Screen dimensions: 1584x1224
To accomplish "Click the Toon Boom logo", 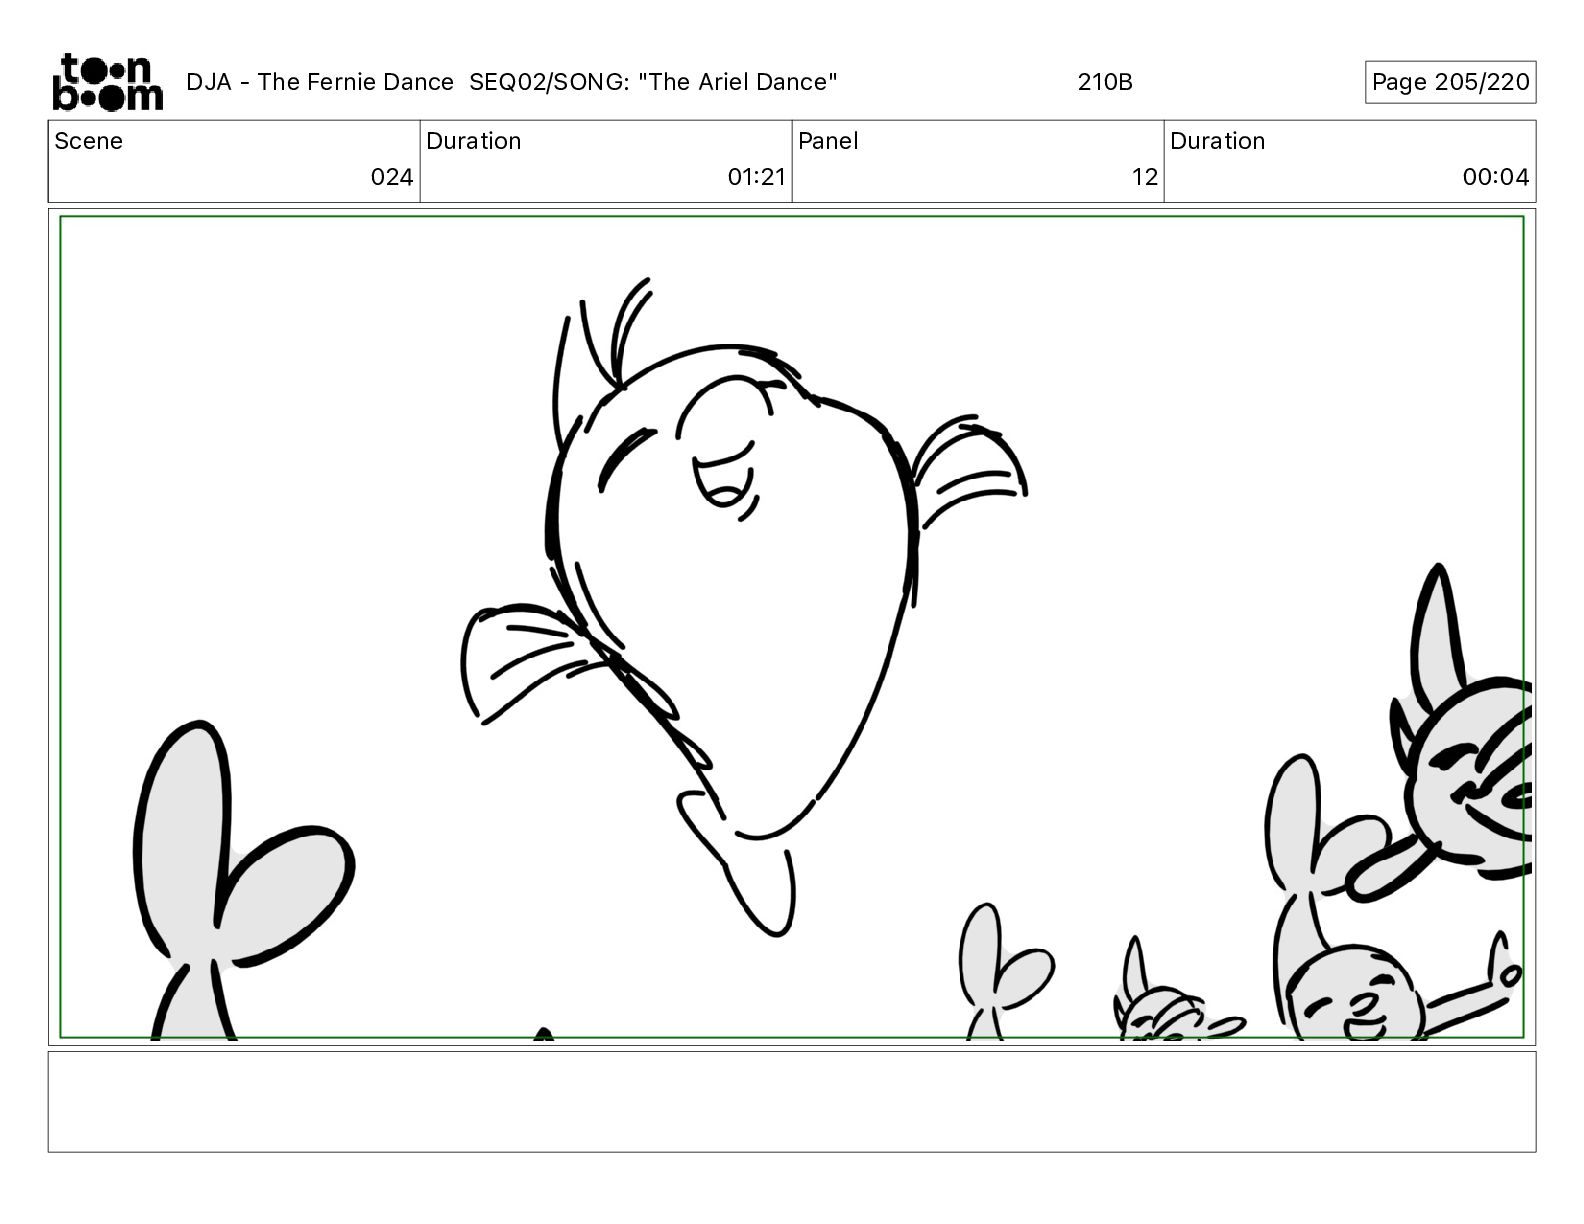I will tap(107, 82).
